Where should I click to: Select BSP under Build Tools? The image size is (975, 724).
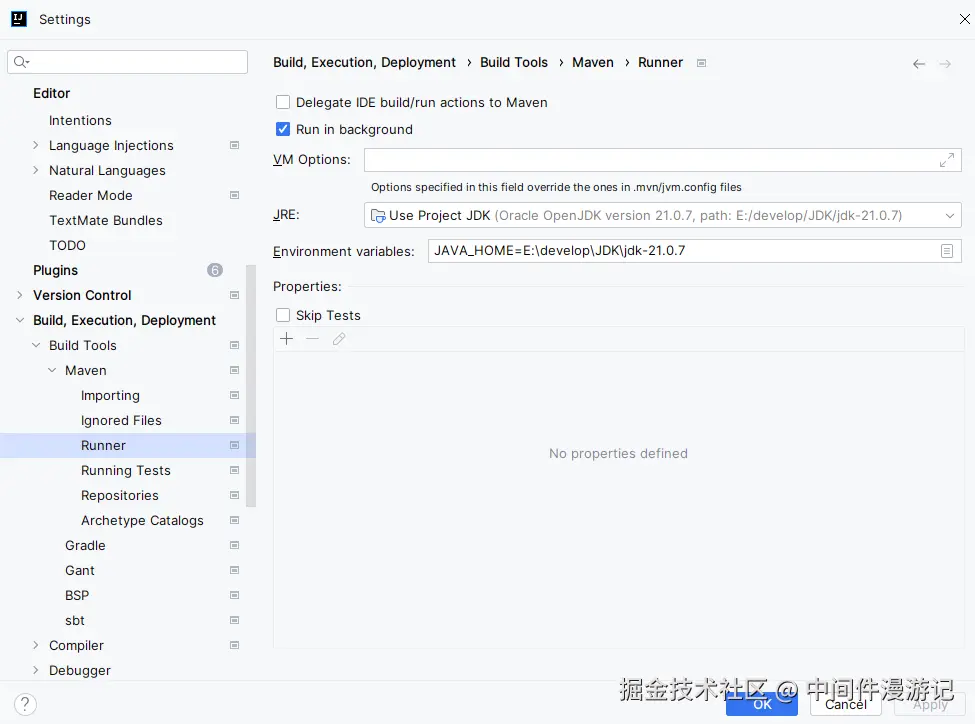77,596
